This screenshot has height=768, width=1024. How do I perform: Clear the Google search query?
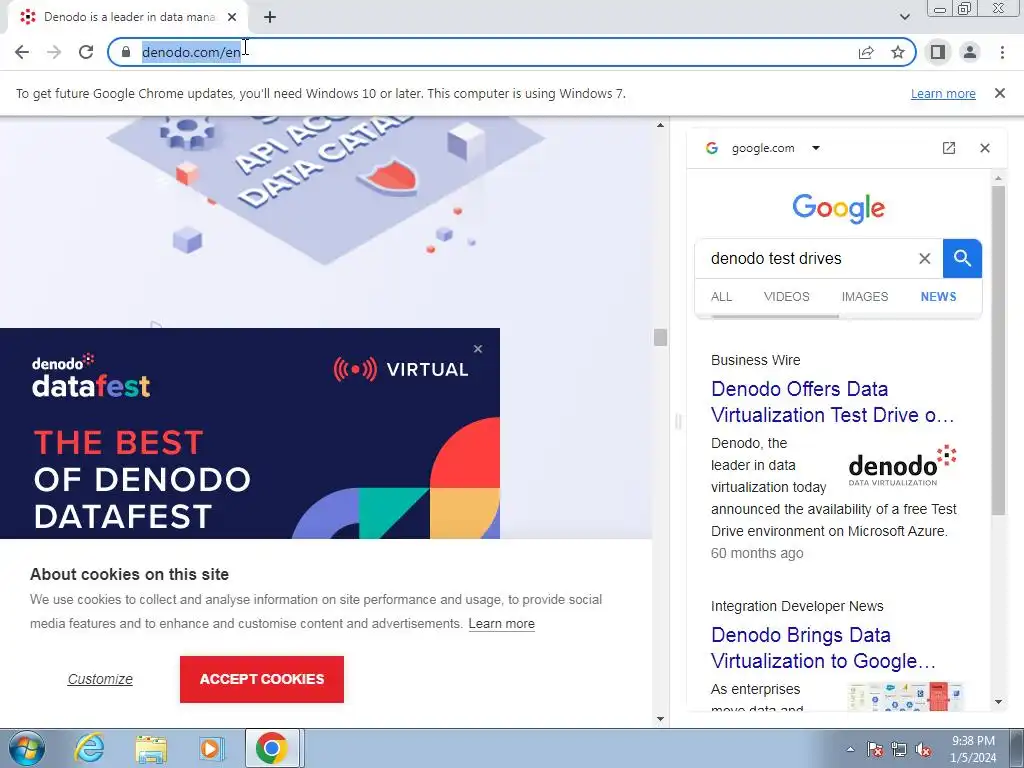tap(924, 259)
